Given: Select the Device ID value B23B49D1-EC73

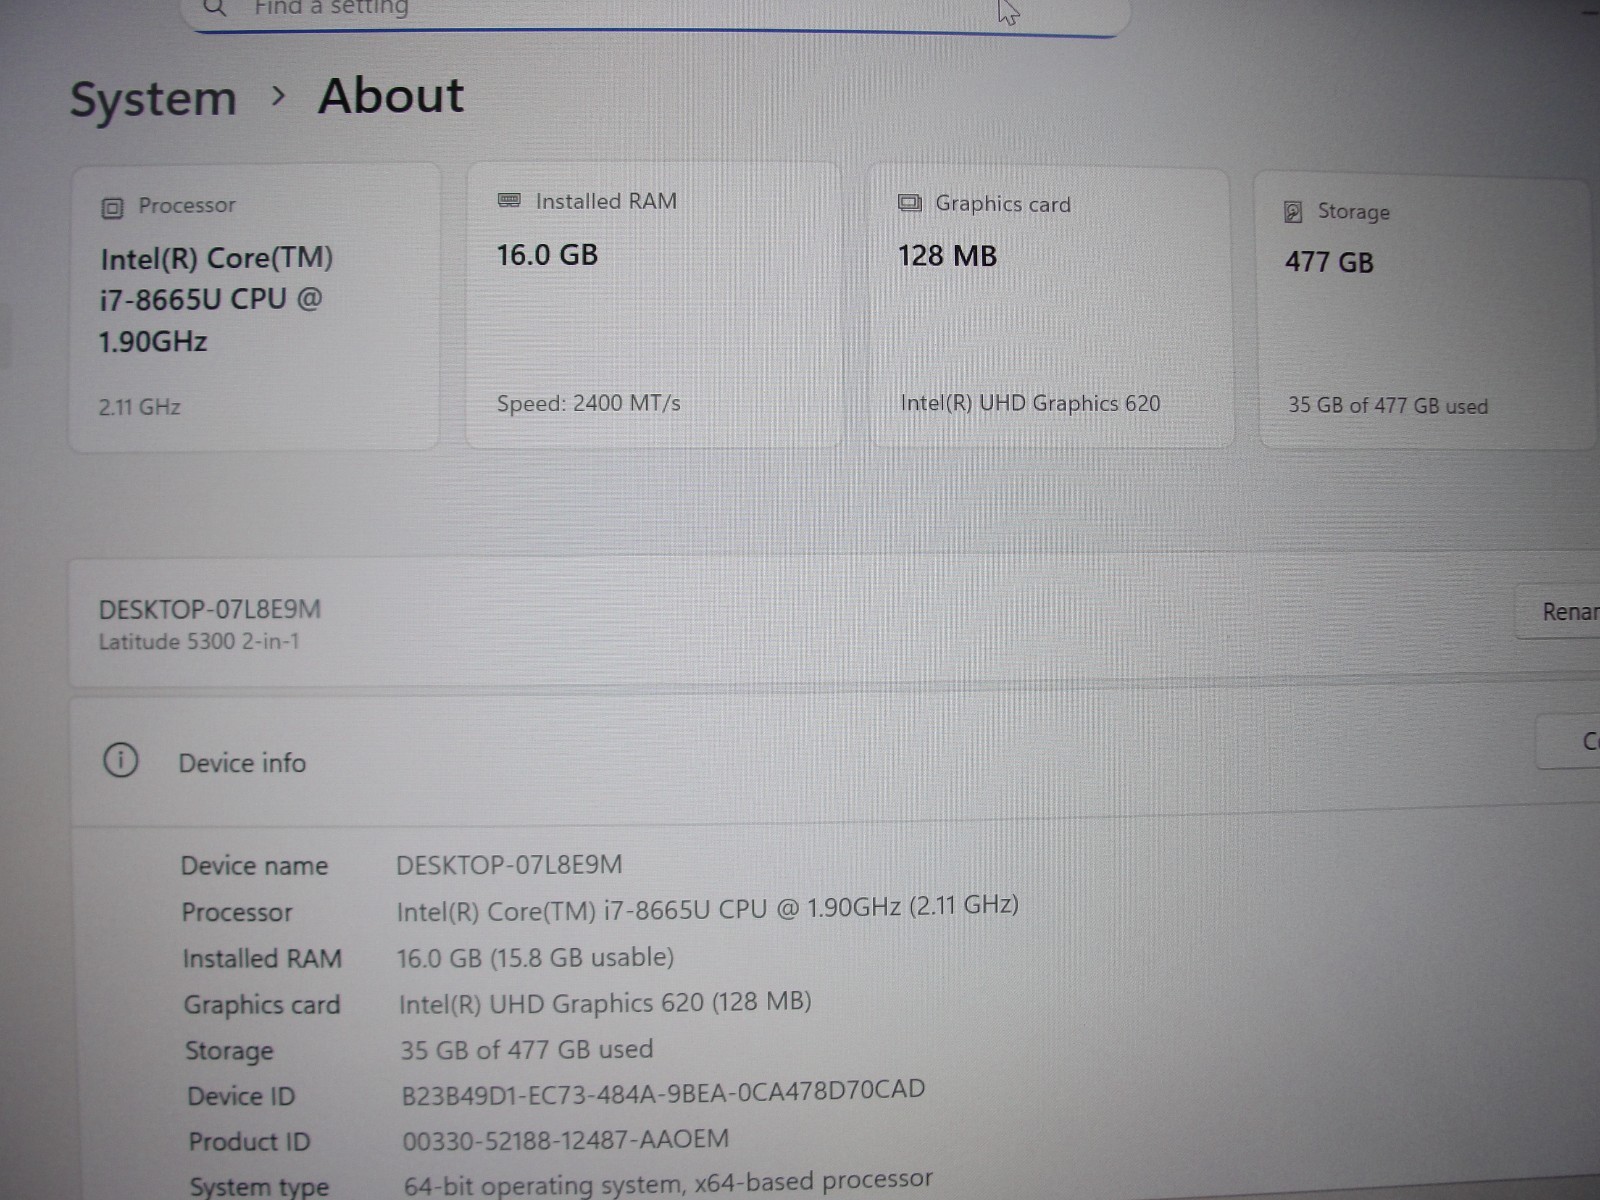Looking at the screenshot, I should (663, 1092).
